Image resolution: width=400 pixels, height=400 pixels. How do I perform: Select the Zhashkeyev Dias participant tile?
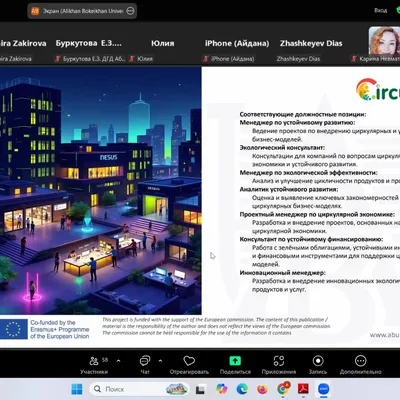pos(311,43)
